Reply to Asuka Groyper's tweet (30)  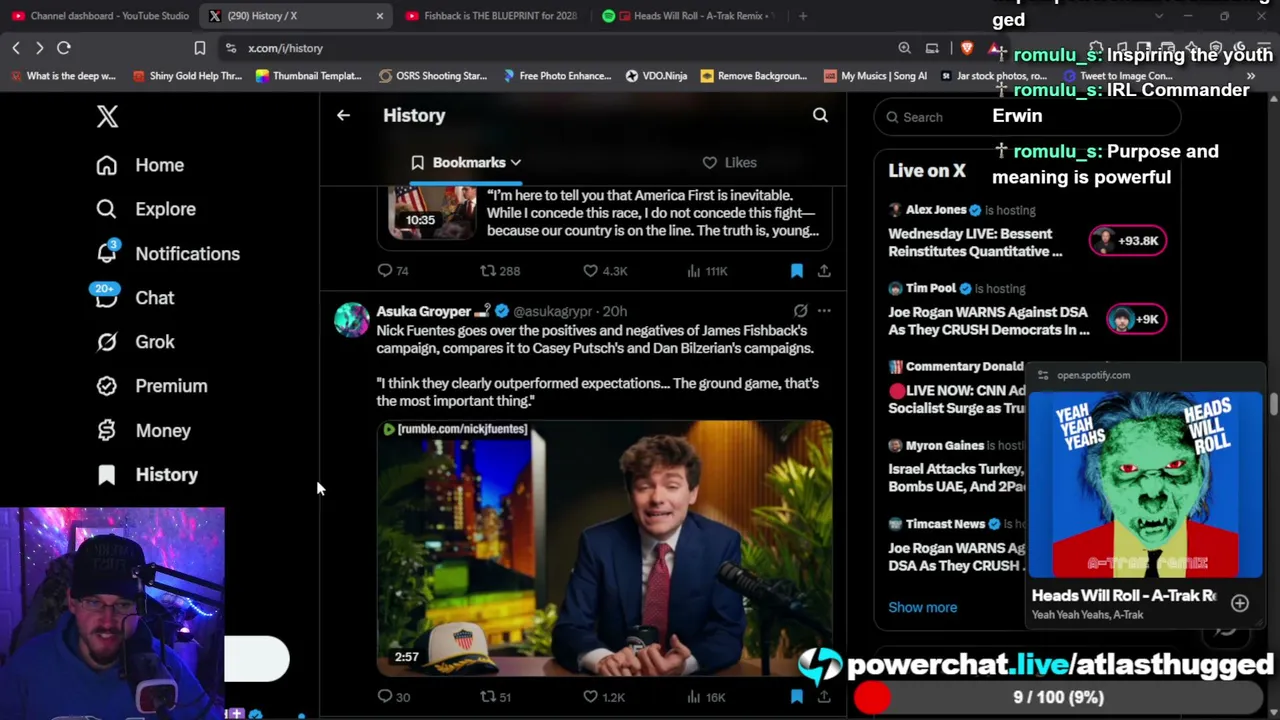[x=393, y=697]
